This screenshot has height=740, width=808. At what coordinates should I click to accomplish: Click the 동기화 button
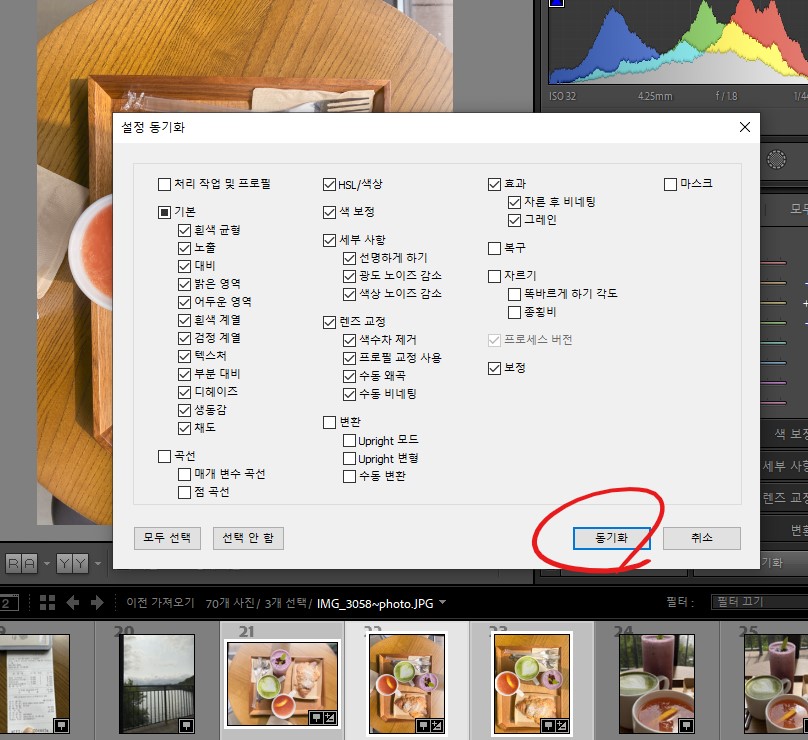click(x=611, y=538)
